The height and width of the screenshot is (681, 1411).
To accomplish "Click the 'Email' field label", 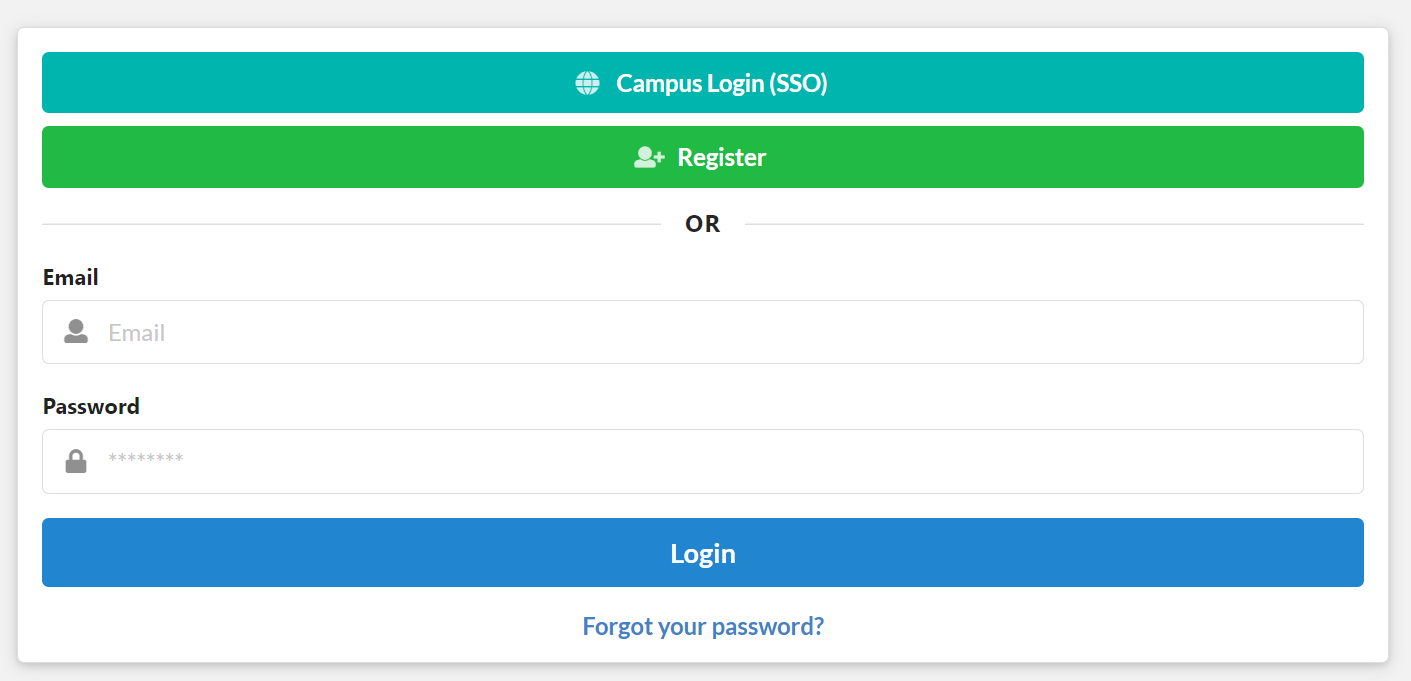I will click(x=71, y=277).
